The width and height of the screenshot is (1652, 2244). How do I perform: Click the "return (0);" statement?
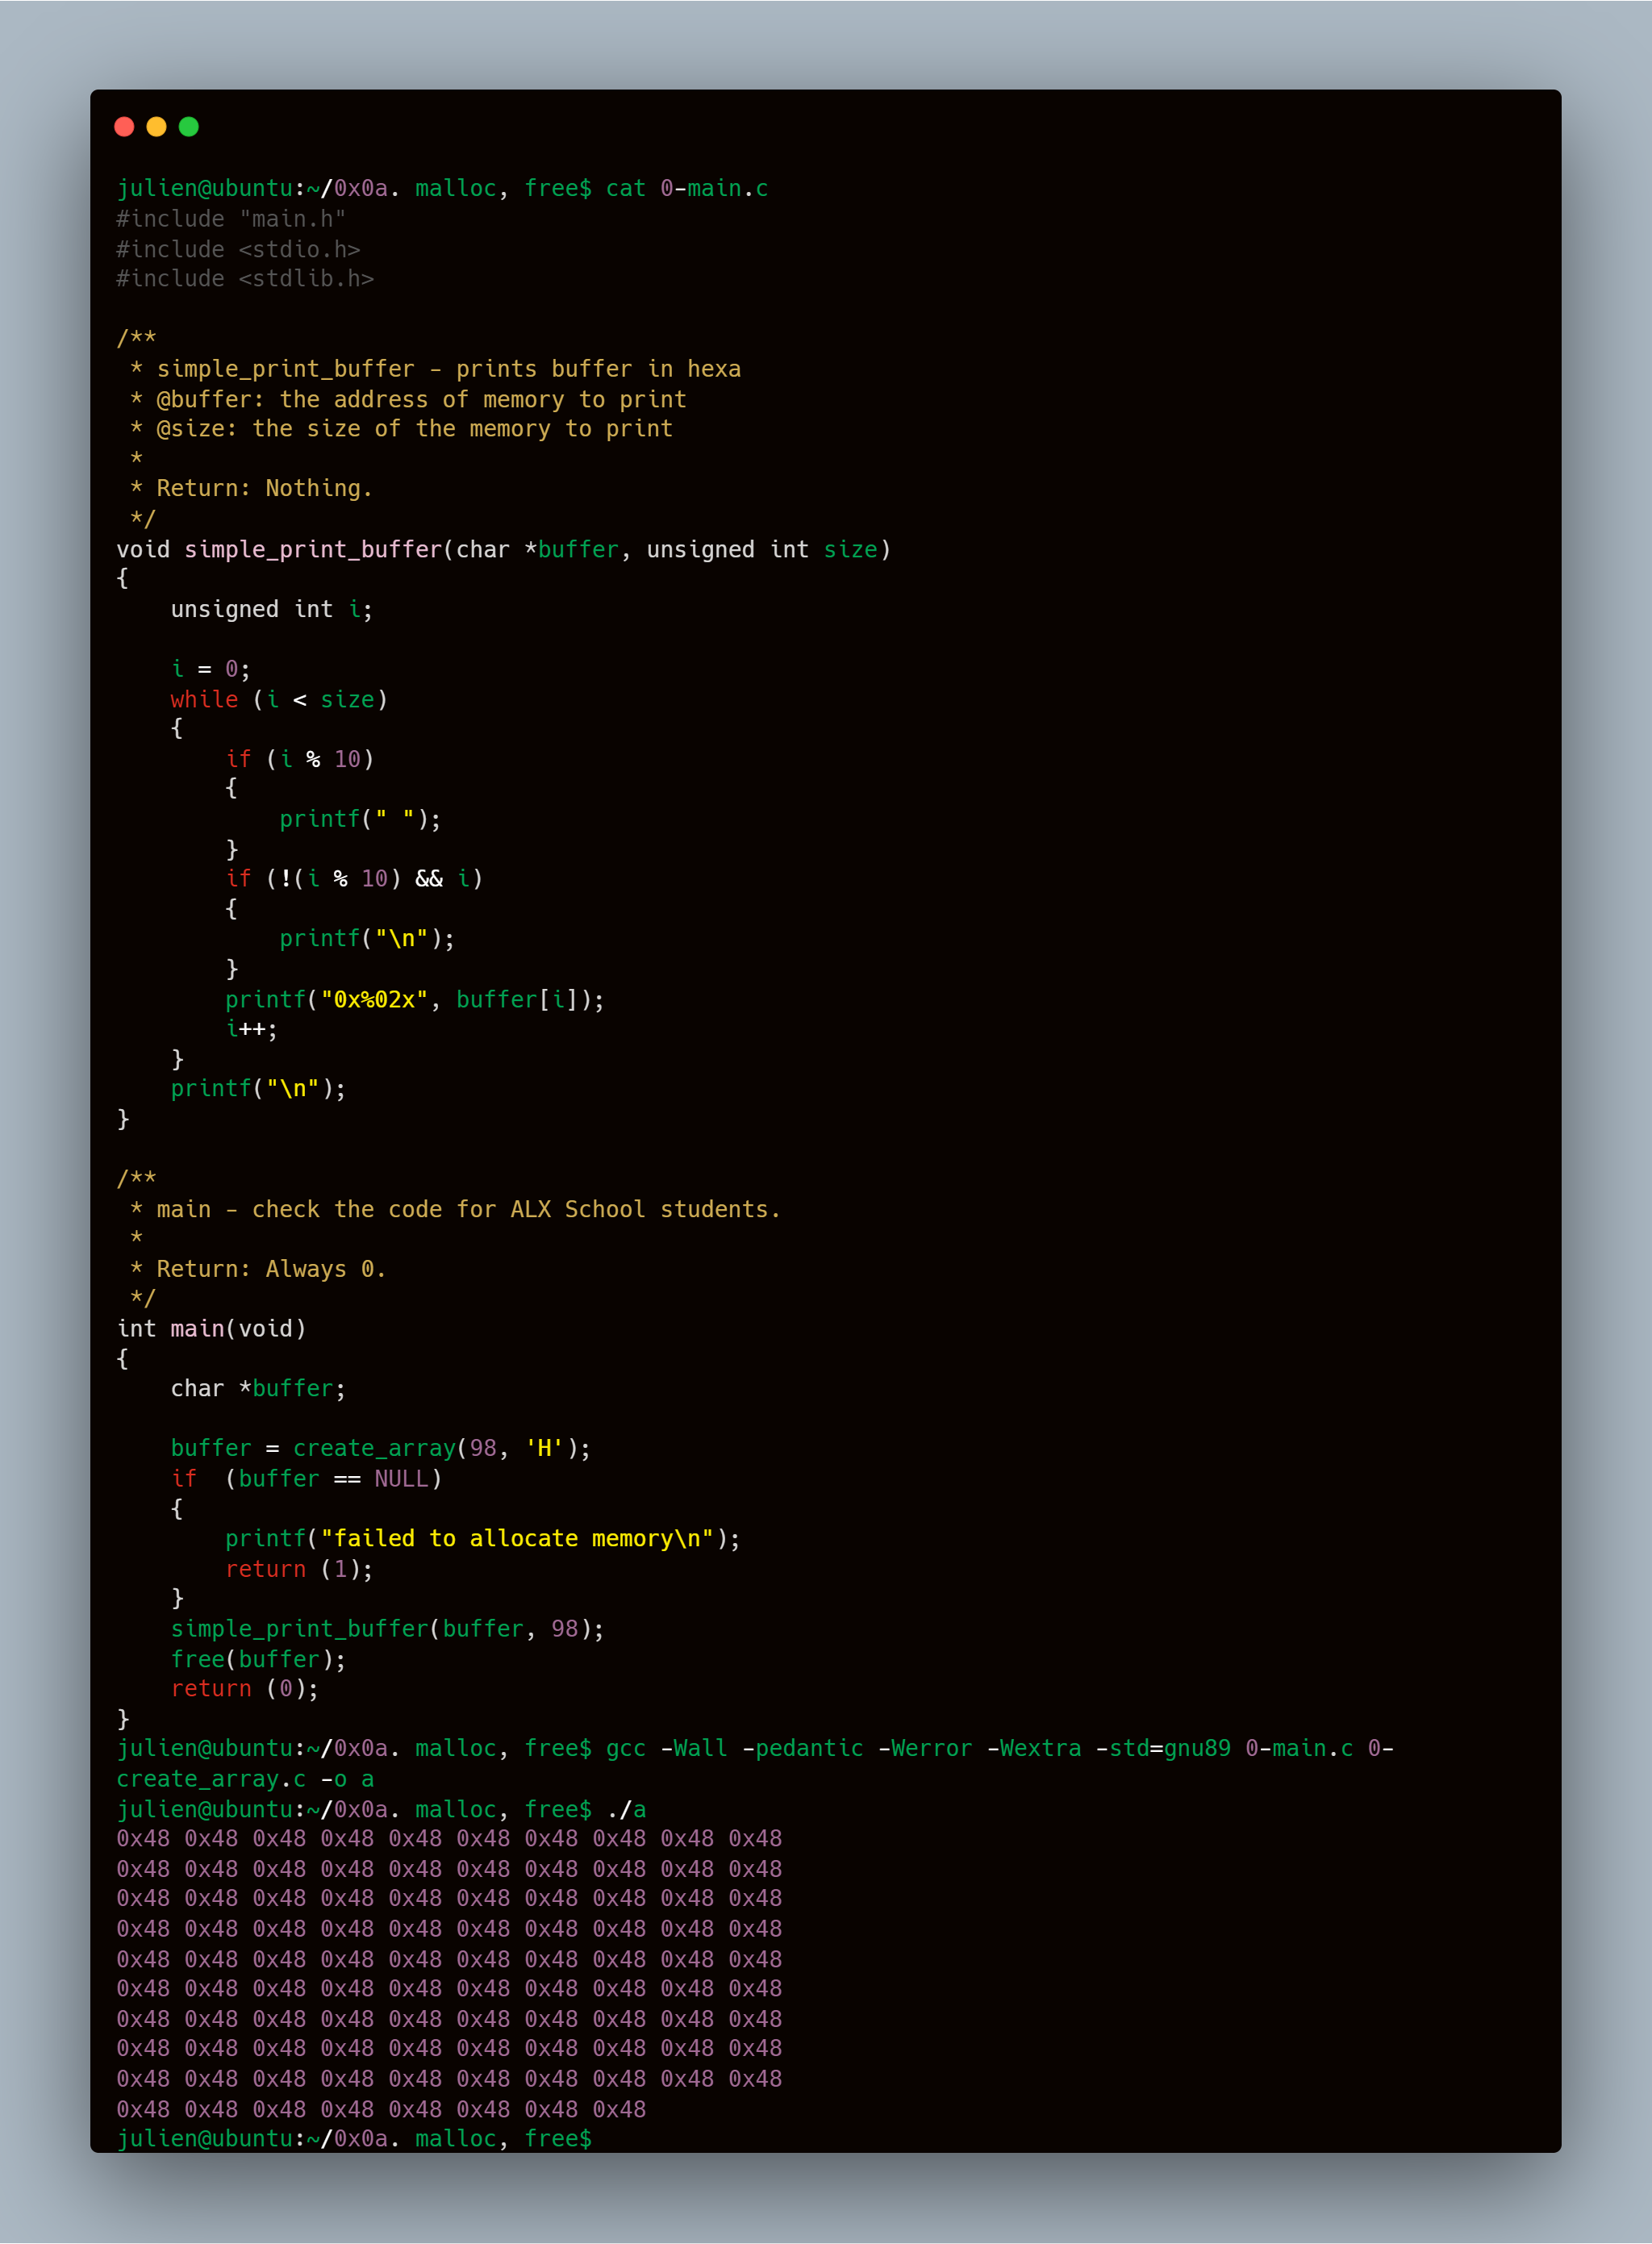click(x=245, y=1689)
